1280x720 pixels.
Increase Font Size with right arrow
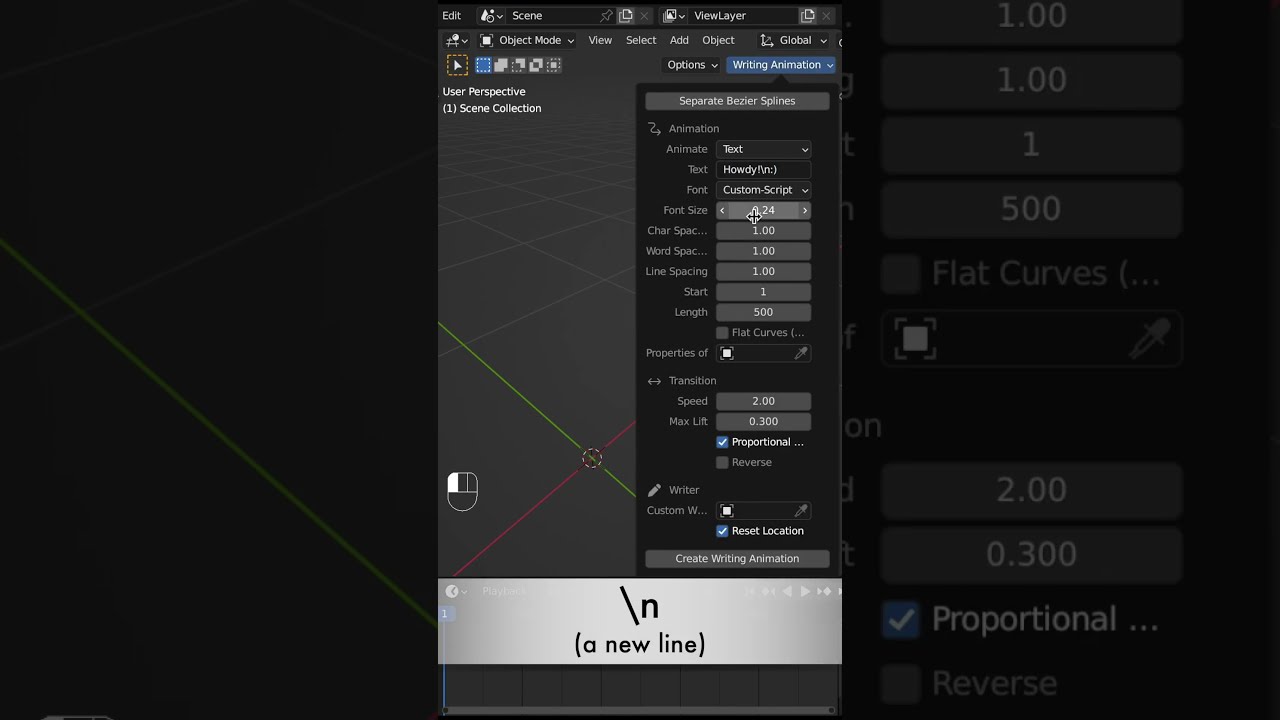click(x=805, y=210)
